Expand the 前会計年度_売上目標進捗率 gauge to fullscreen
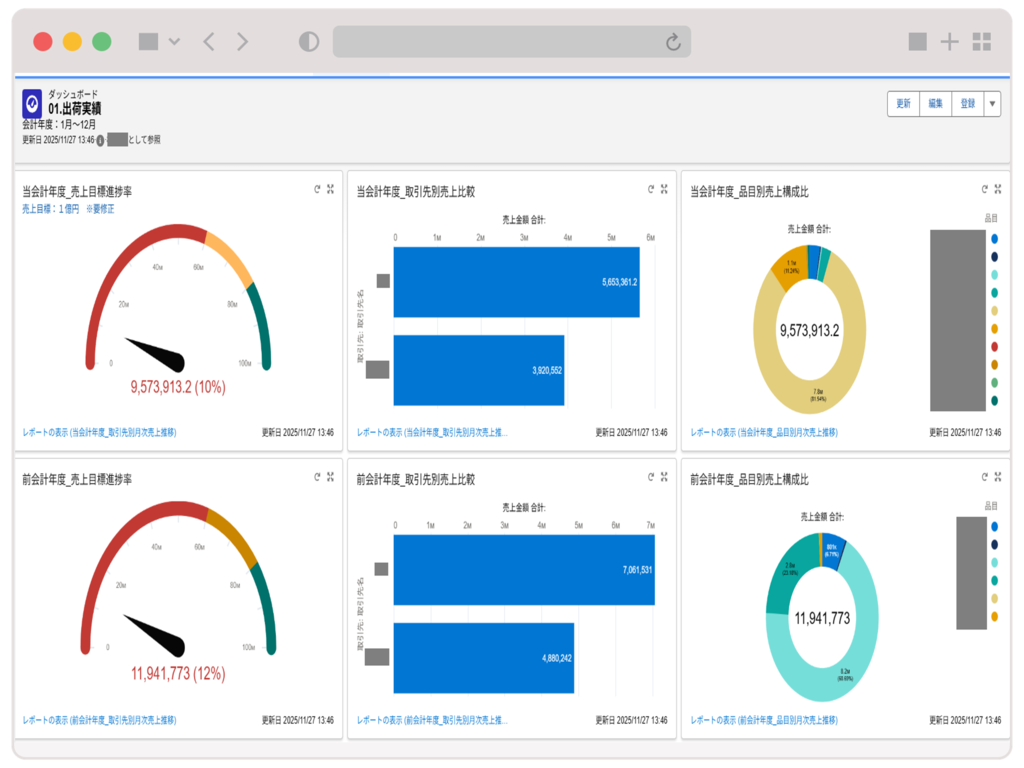The width and height of the screenshot is (1024, 768). tap(330, 478)
